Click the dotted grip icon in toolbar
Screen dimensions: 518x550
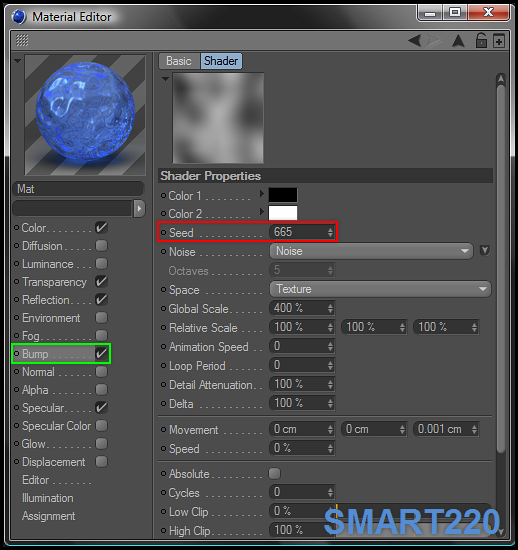(22, 40)
